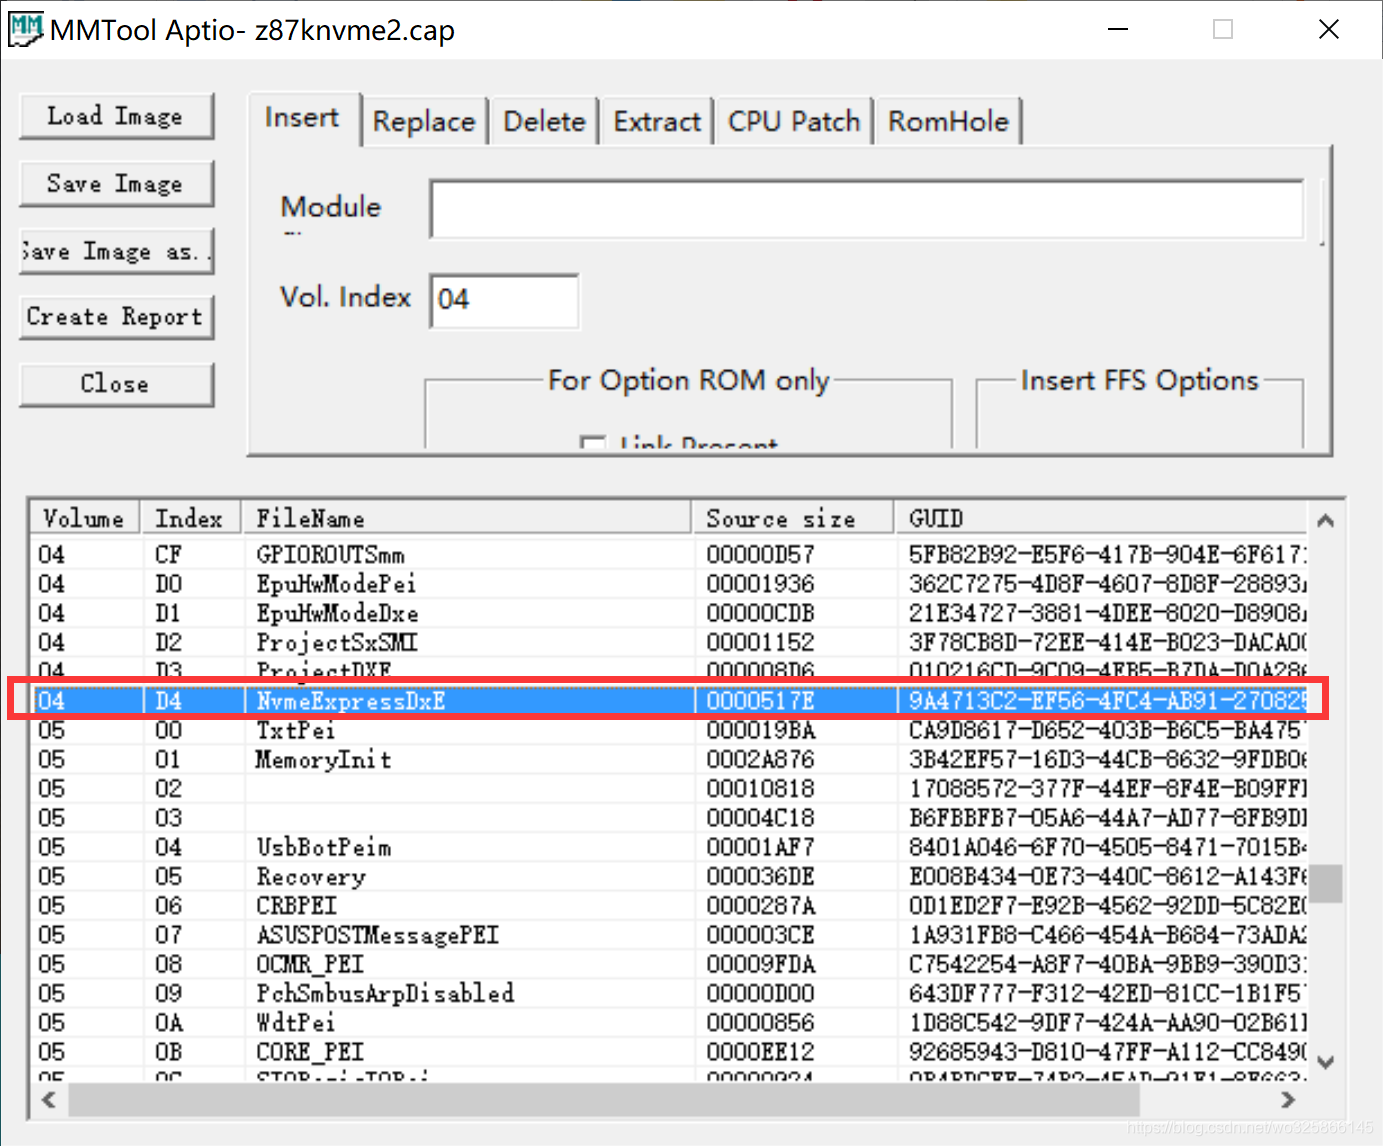
Task: Sort list by FileName column header
Action: point(466,518)
